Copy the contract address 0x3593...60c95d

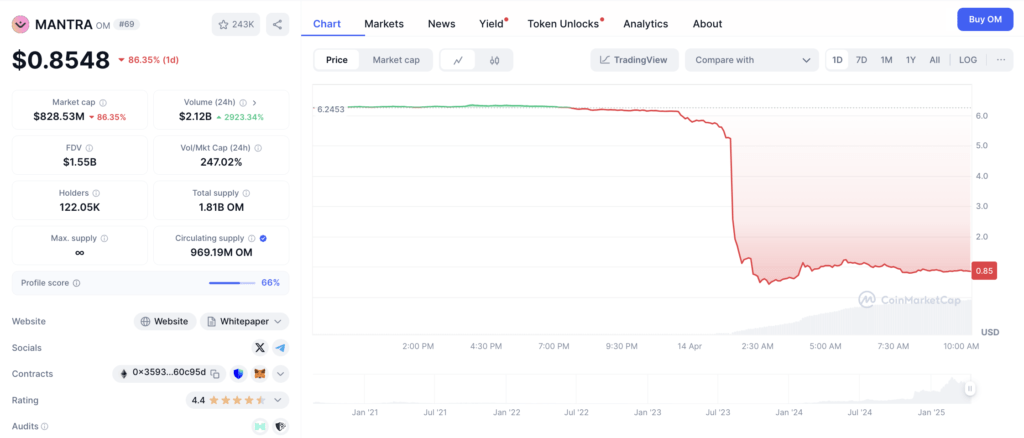click(x=214, y=373)
